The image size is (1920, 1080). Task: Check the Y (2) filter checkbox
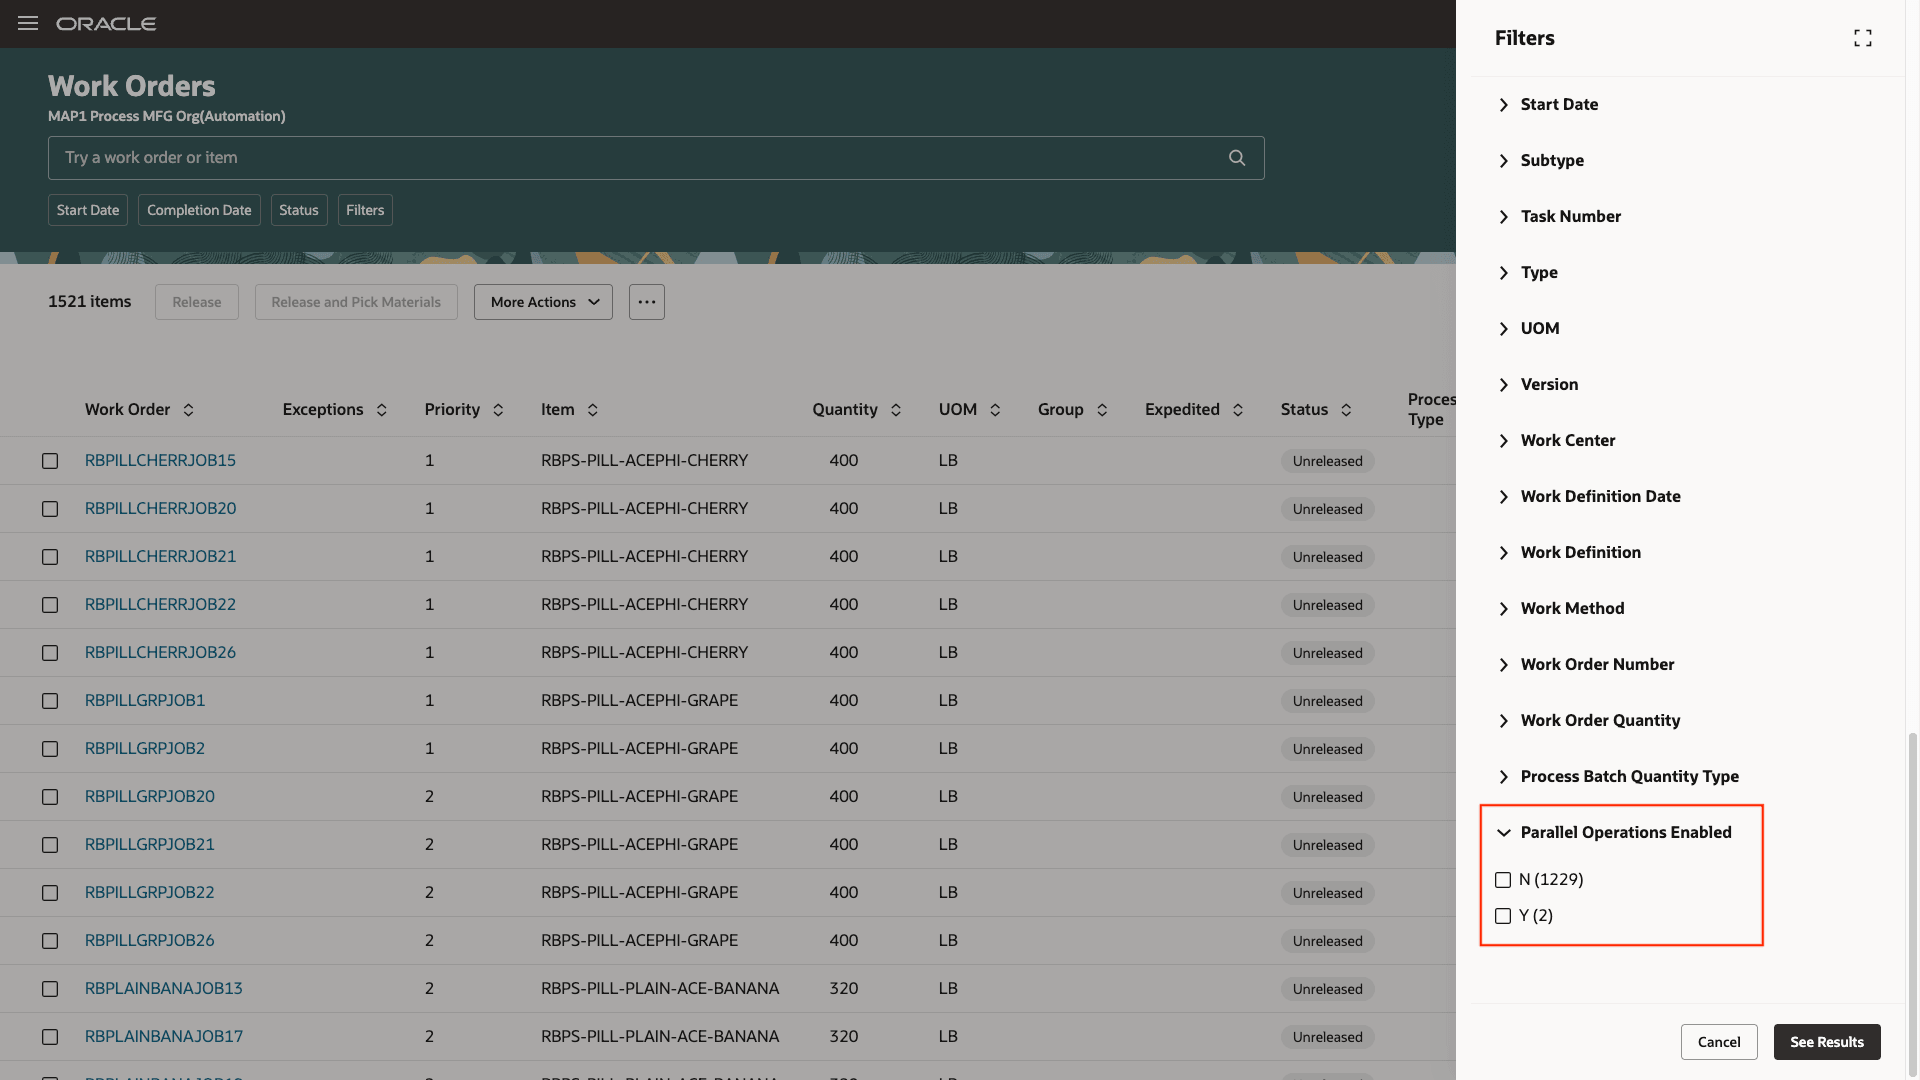coord(1503,916)
